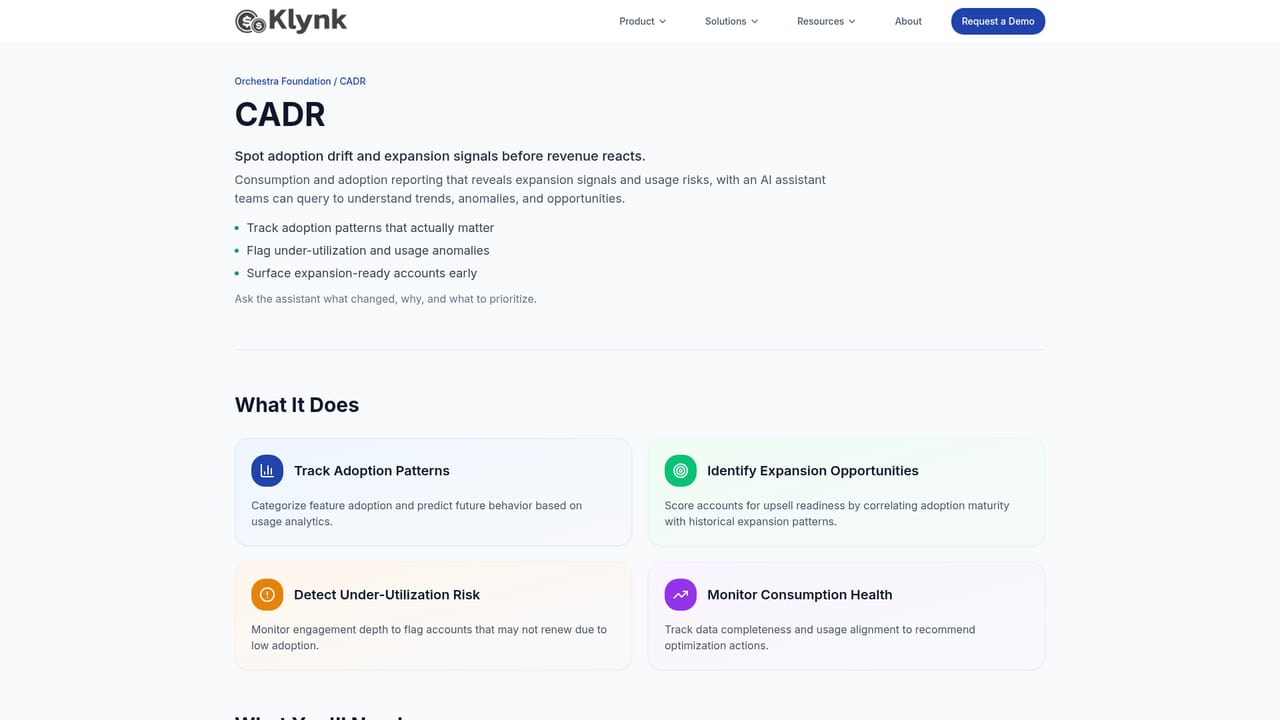Click 'Flag under-utilization and usage anomalies' bullet
Viewport: 1280px width, 720px height.
coord(368,251)
